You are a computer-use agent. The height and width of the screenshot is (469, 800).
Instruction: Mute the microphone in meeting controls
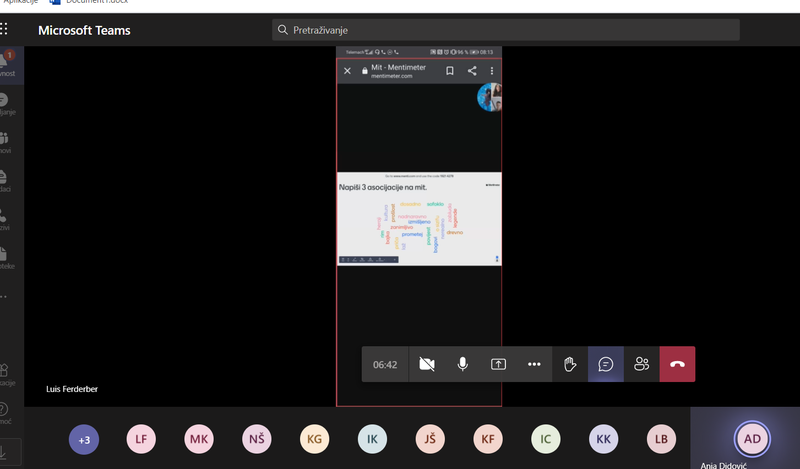pos(462,364)
